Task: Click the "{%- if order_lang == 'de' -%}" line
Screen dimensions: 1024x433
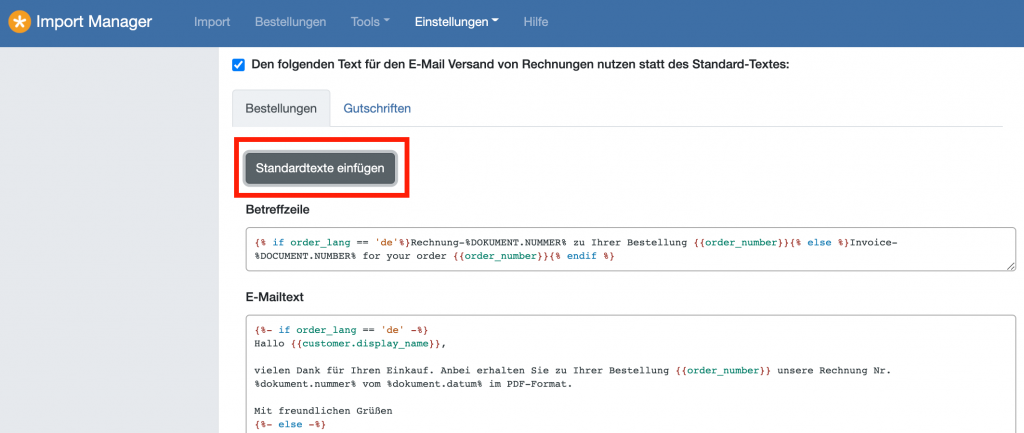Action: (x=342, y=330)
